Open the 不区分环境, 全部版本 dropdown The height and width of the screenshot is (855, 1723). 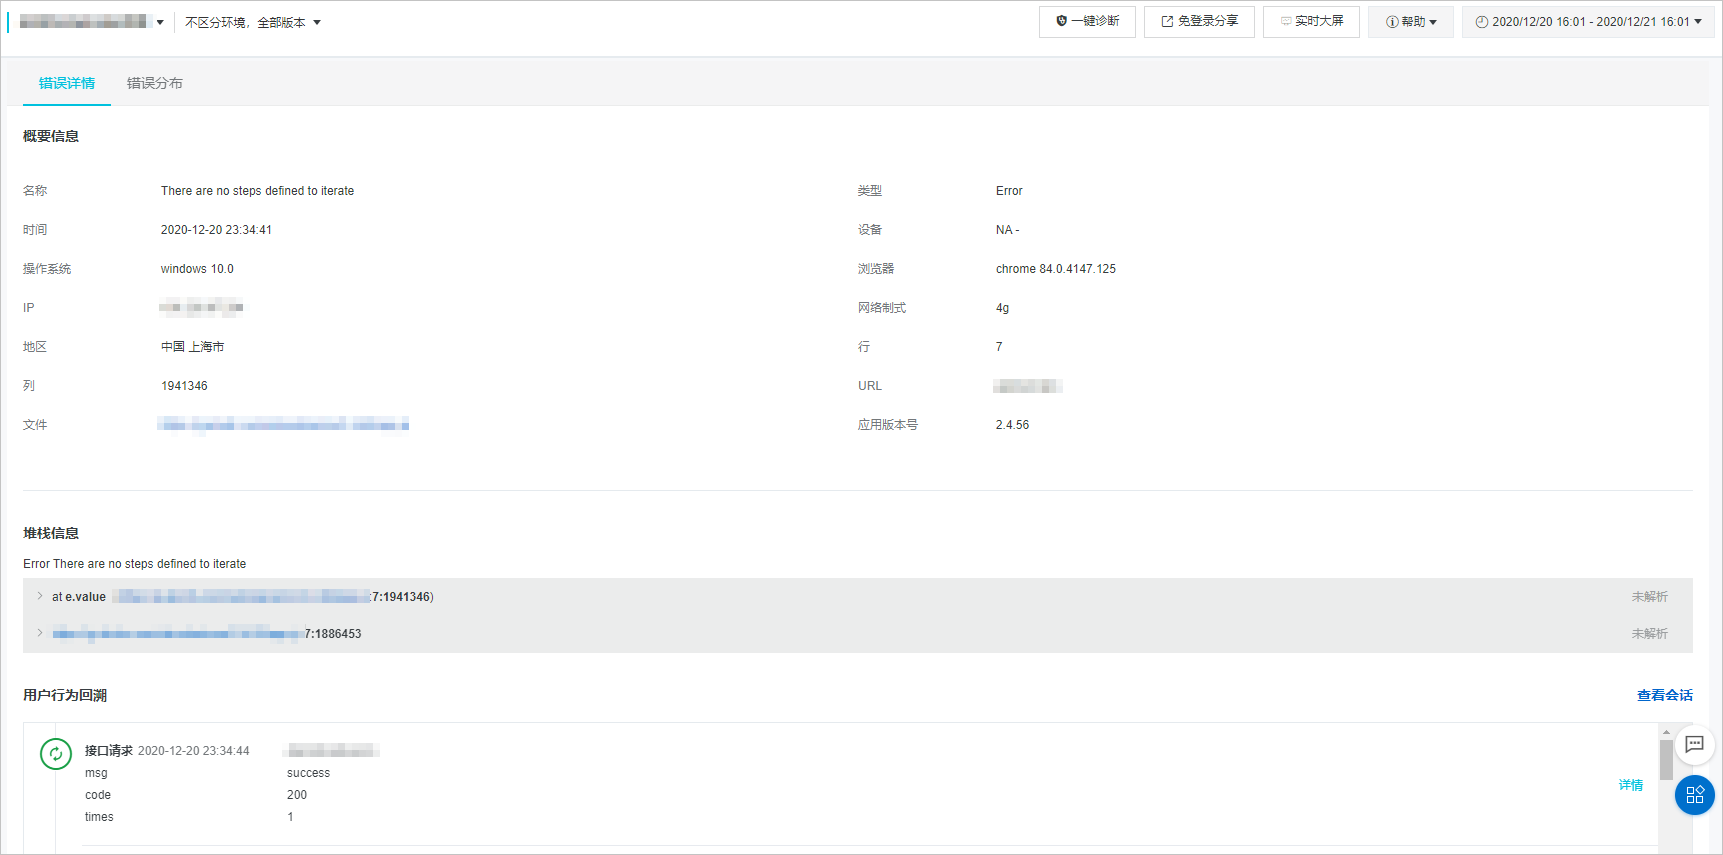[x=253, y=23]
